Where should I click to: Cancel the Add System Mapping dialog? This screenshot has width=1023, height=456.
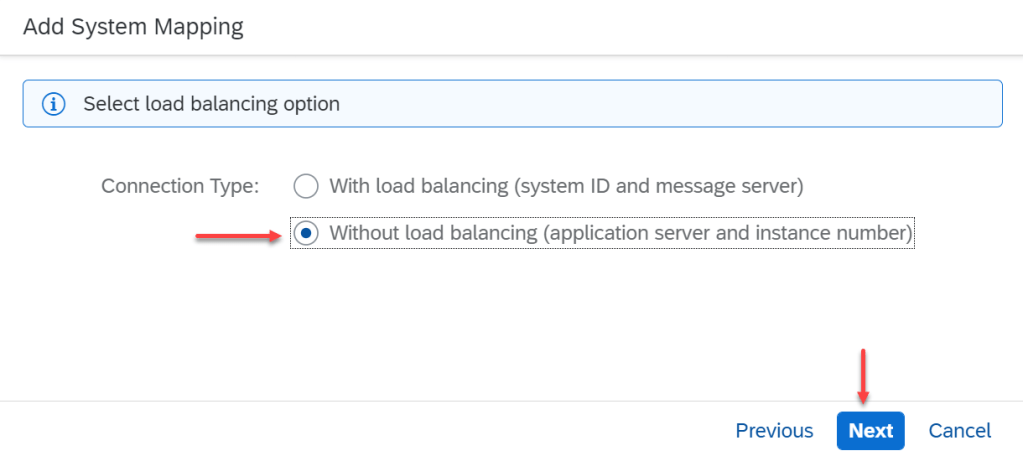pos(959,431)
